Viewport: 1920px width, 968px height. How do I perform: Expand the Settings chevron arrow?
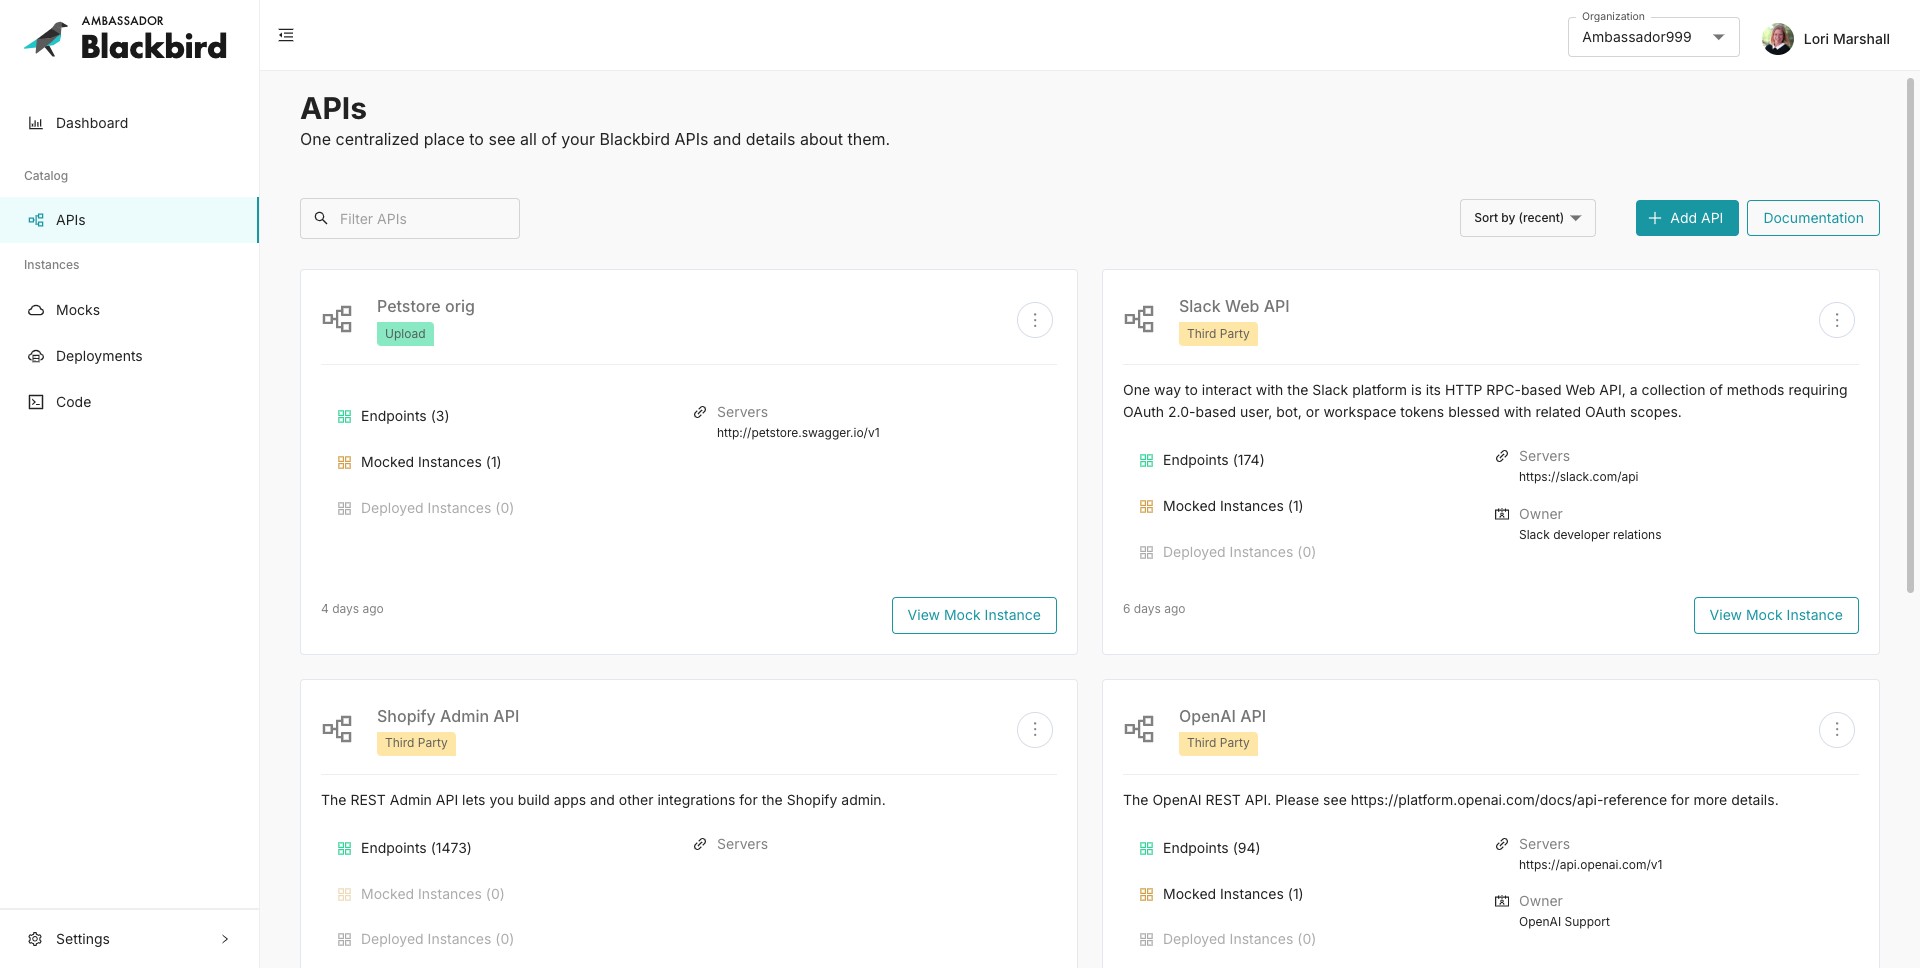tap(225, 939)
